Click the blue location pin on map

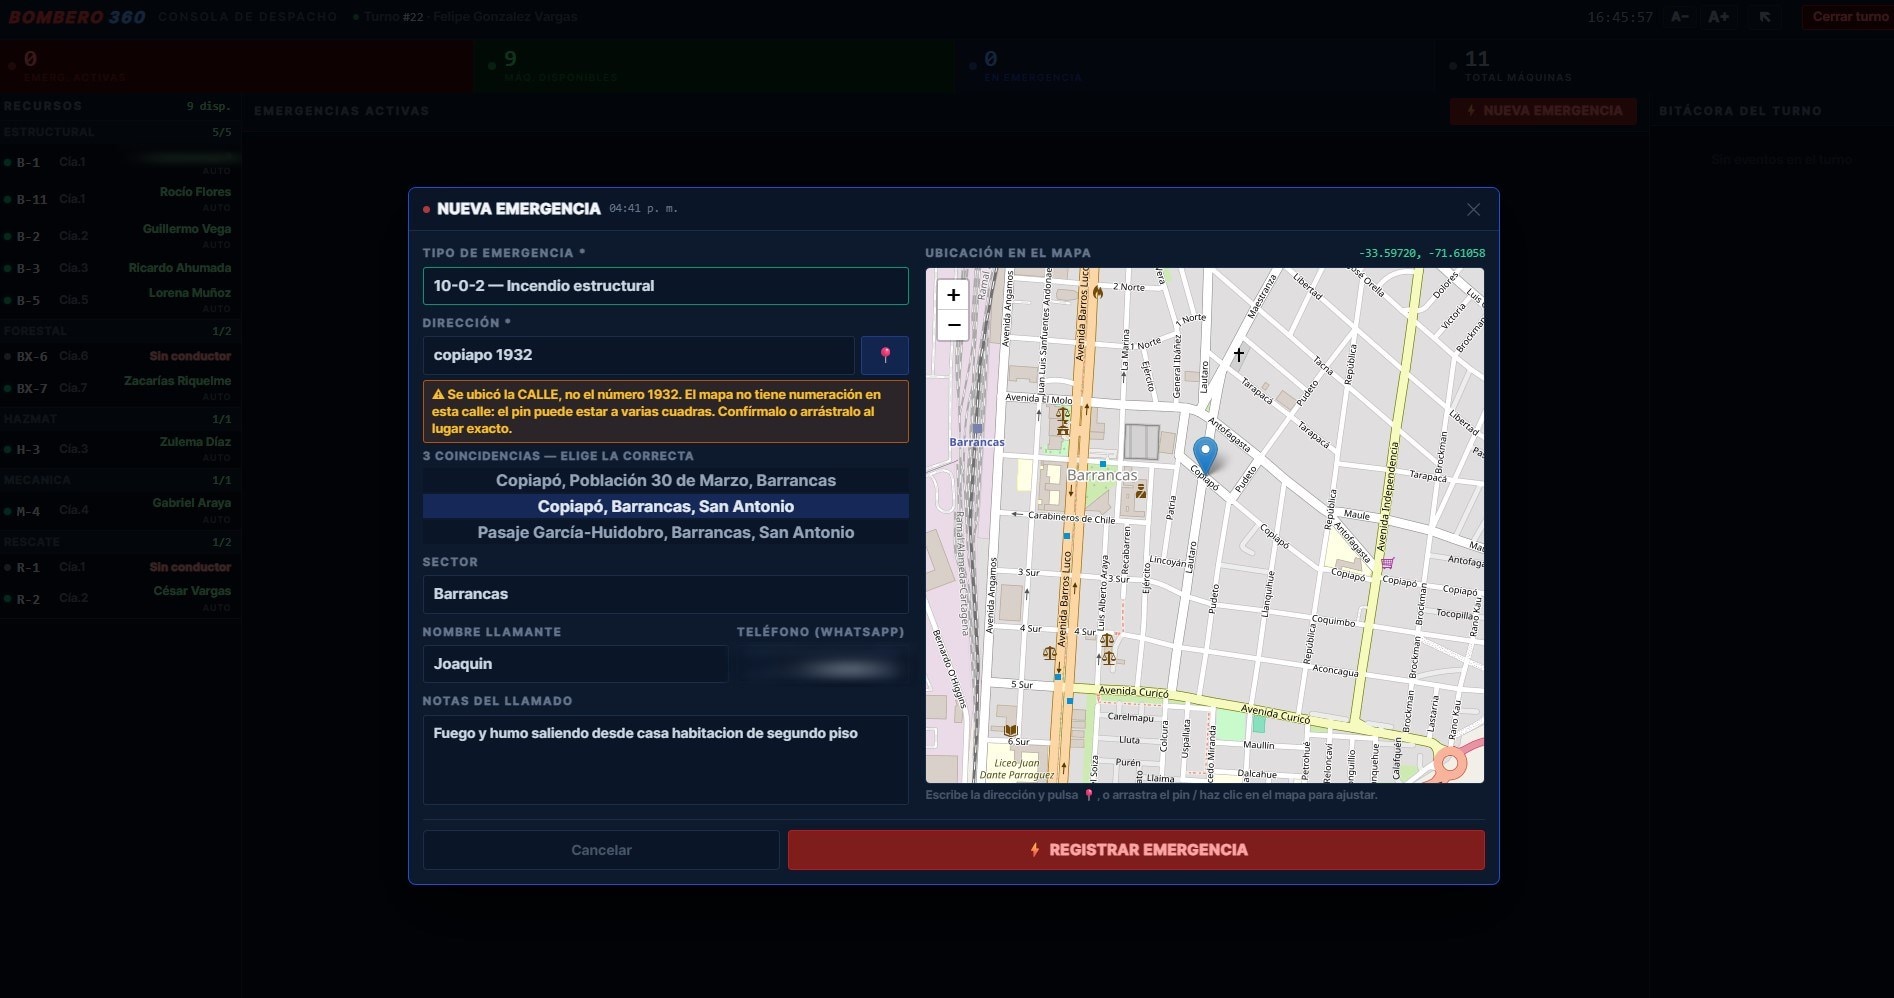[1205, 455]
